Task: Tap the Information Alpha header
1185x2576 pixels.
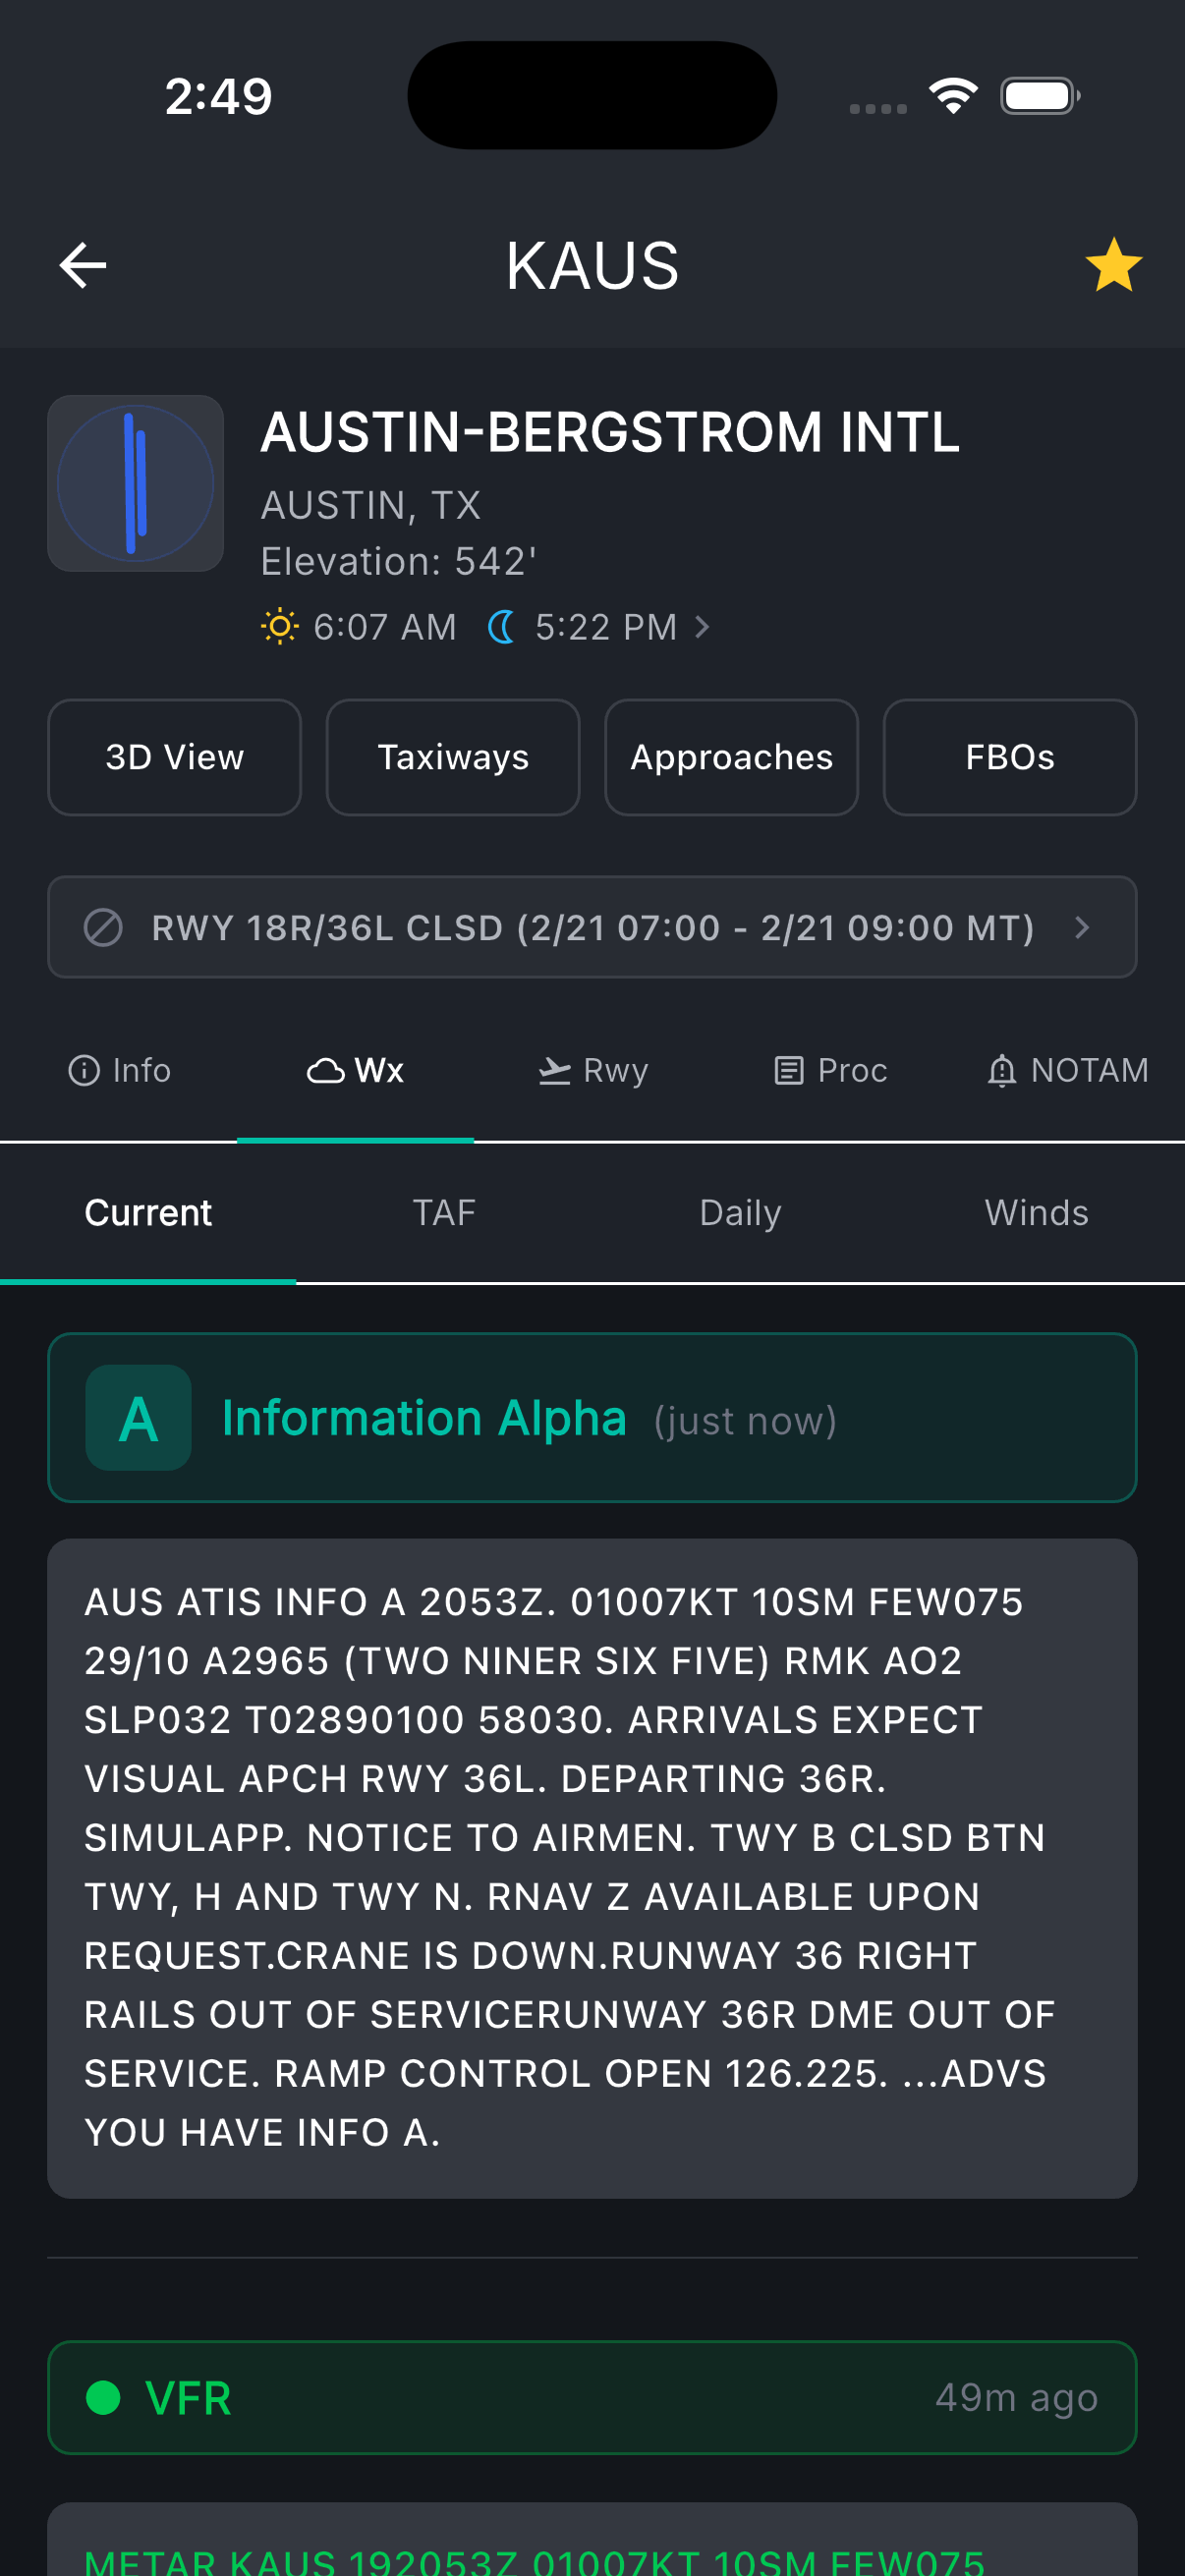Action: coord(592,1417)
